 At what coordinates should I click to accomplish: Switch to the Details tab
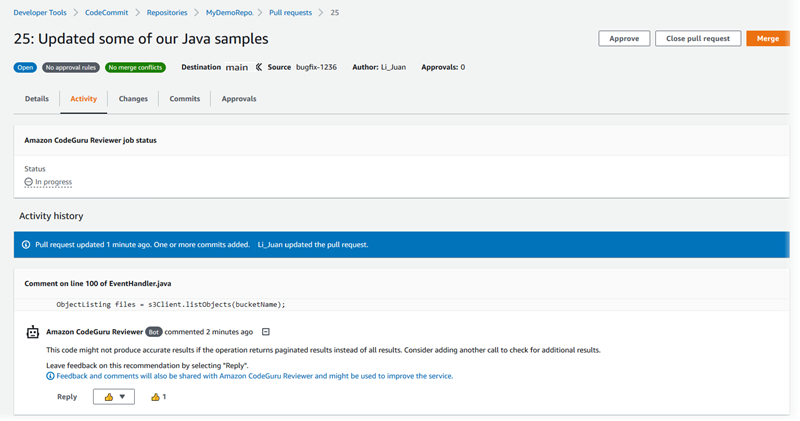click(x=37, y=99)
